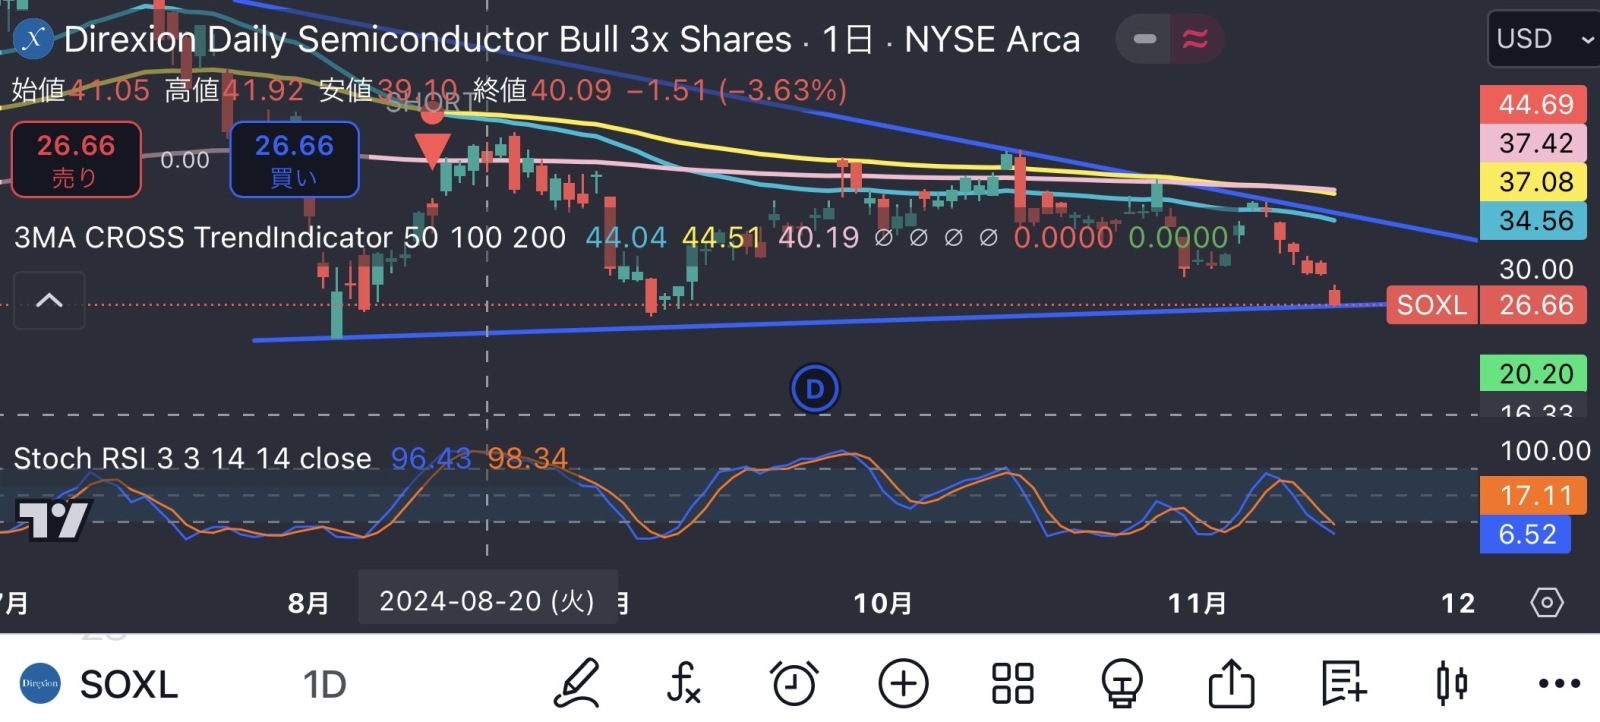Tap the 37.08 yellow price label
Screen dimensions: 1600x722
pos(1534,182)
